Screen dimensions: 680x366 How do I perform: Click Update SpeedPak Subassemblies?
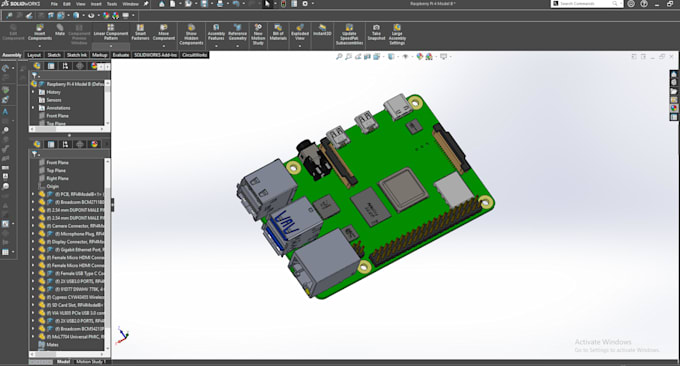[349, 35]
